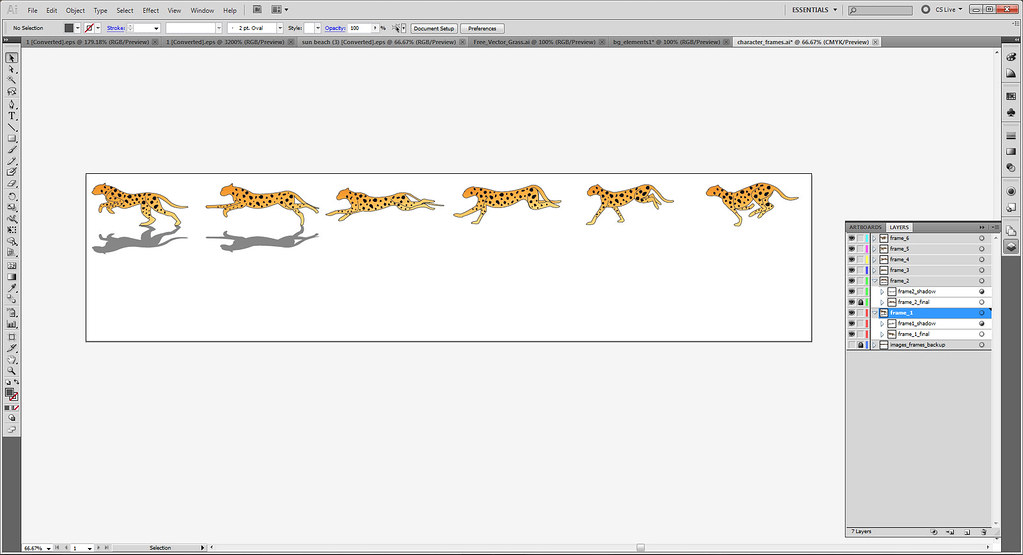Hide the frame_4 layer
Image resolution: width=1023 pixels, height=555 pixels.
tap(851, 260)
